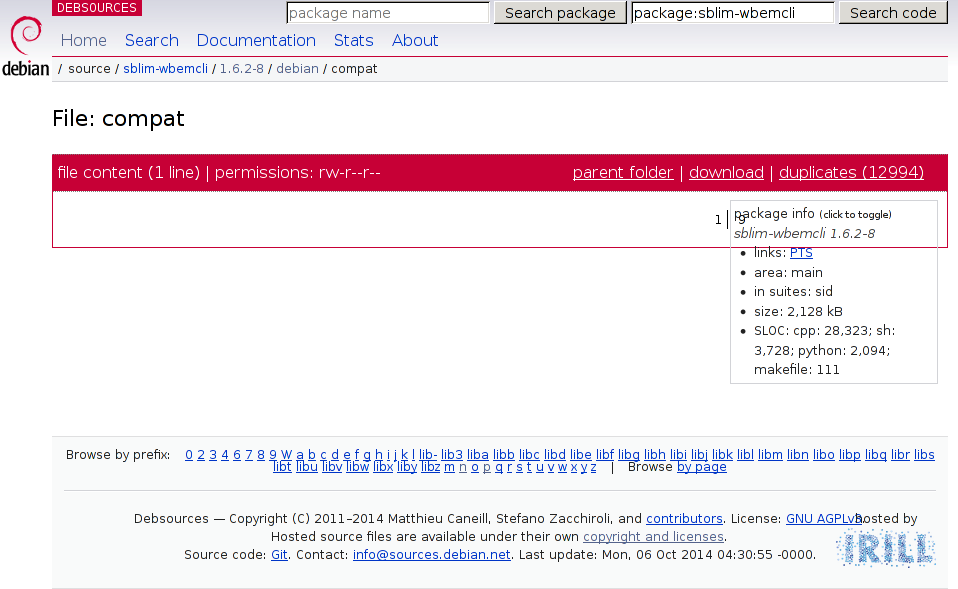Browse prefix m
The image size is (958, 589).
[449, 467]
